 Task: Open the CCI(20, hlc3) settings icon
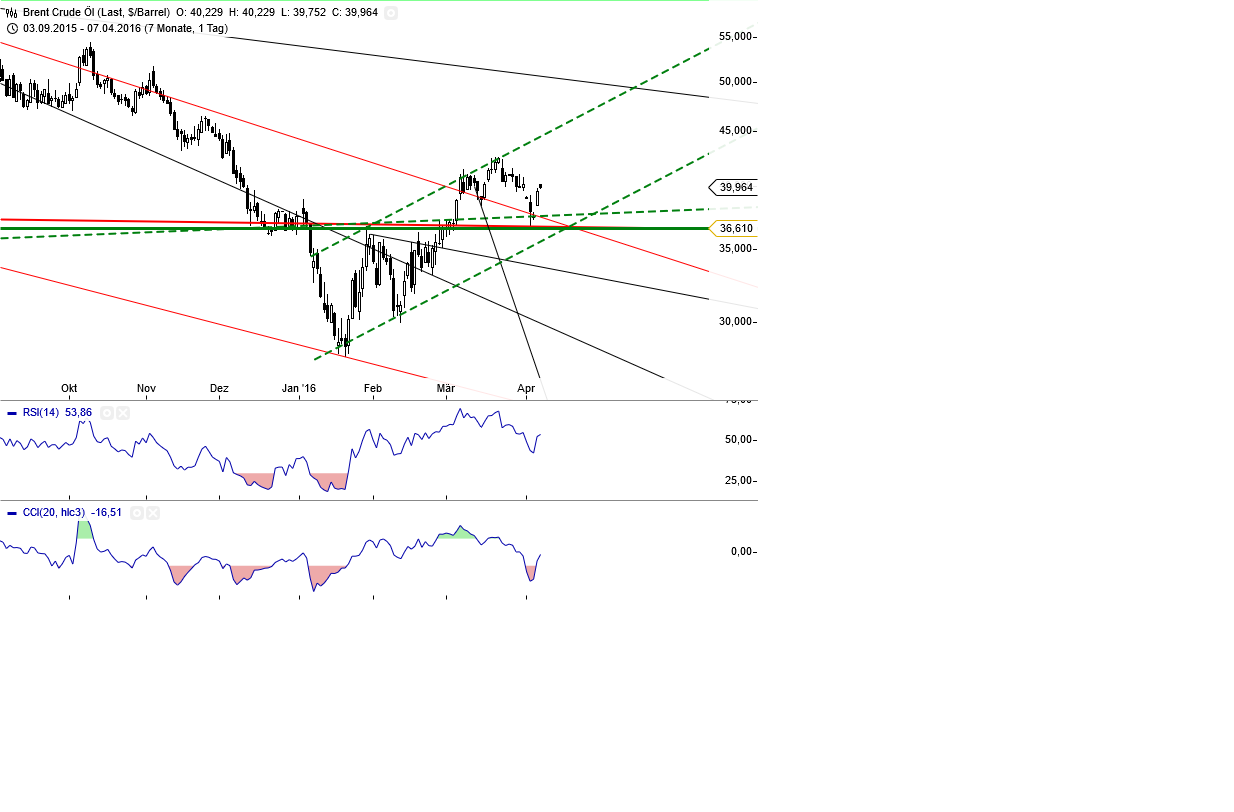click(137, 513)
